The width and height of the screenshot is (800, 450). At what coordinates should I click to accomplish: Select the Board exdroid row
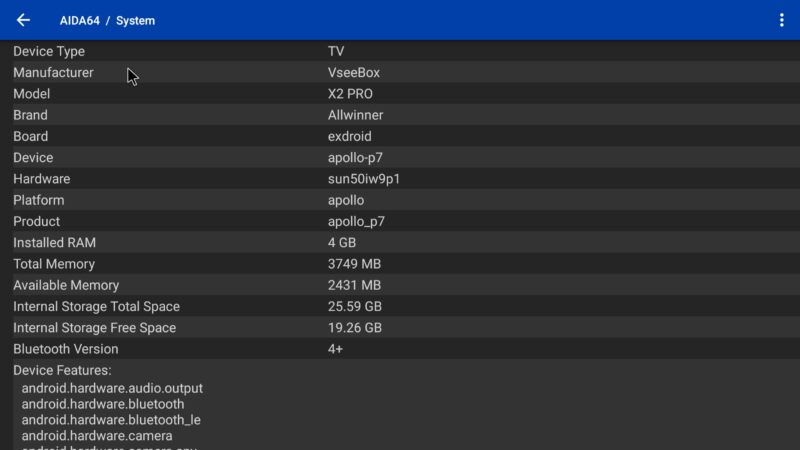pos(400,136)
